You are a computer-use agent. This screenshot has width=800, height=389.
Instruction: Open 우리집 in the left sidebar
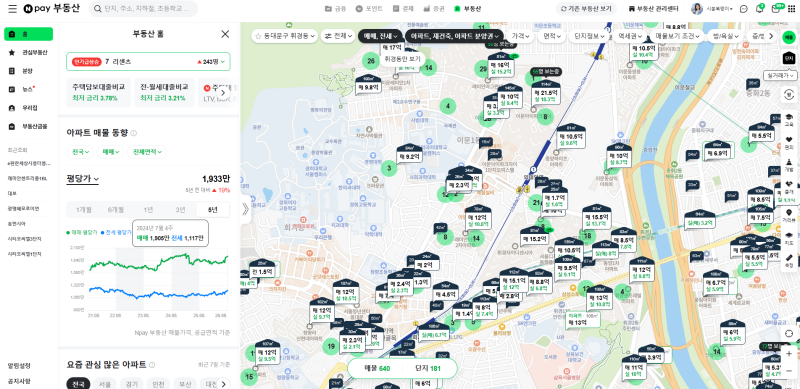point(29,108)
